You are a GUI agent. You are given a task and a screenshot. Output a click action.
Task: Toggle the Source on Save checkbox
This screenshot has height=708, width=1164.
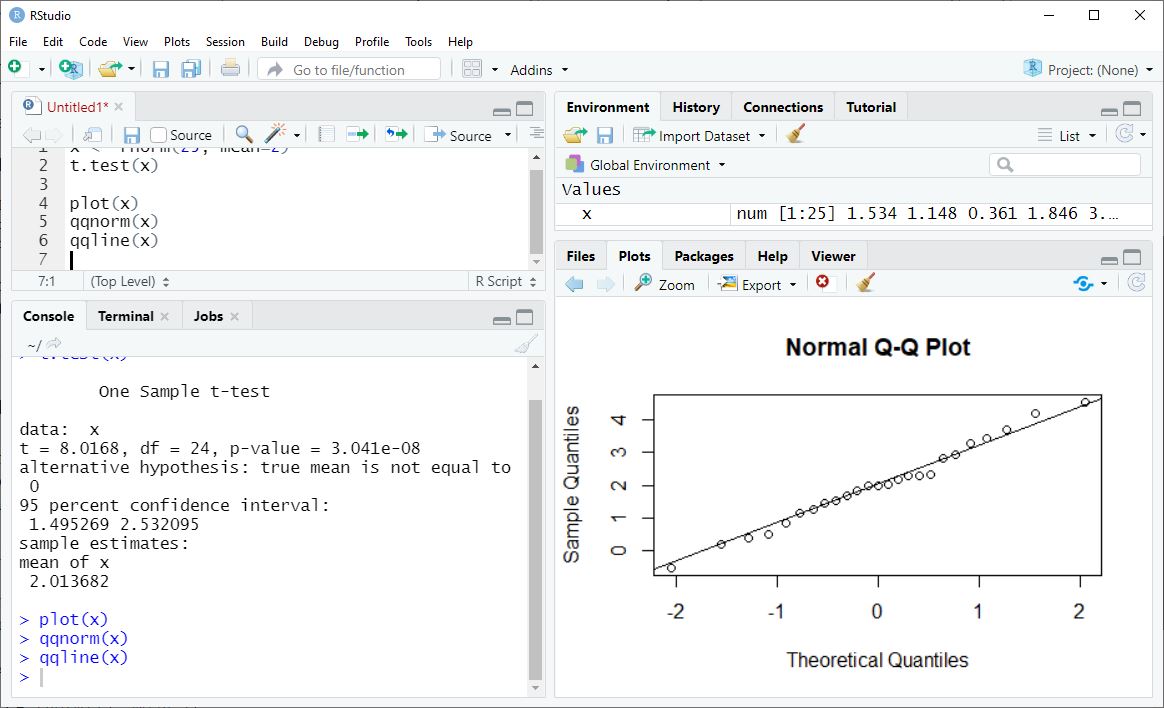coord(159,135)
